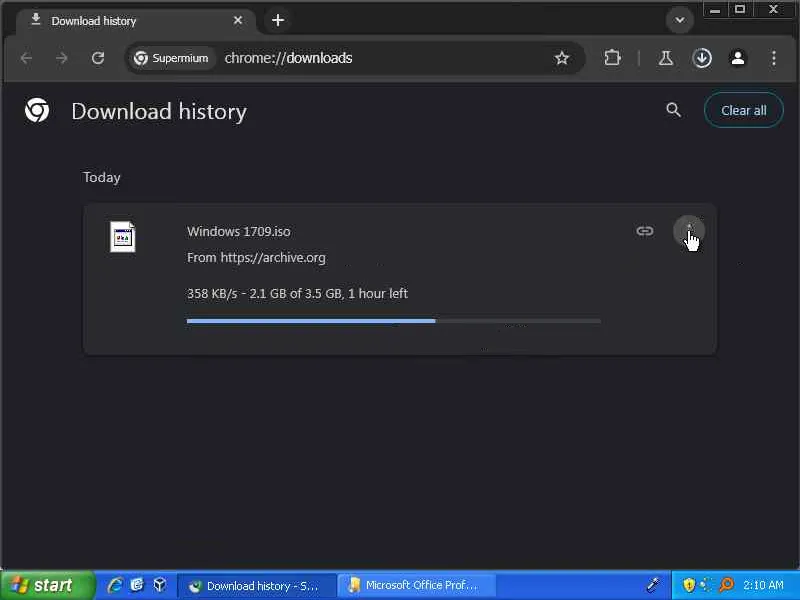The height and width of the screenshot is (600, 800).
Task: Click the cube icon in quick launch
Action: [x=160, y=585]
